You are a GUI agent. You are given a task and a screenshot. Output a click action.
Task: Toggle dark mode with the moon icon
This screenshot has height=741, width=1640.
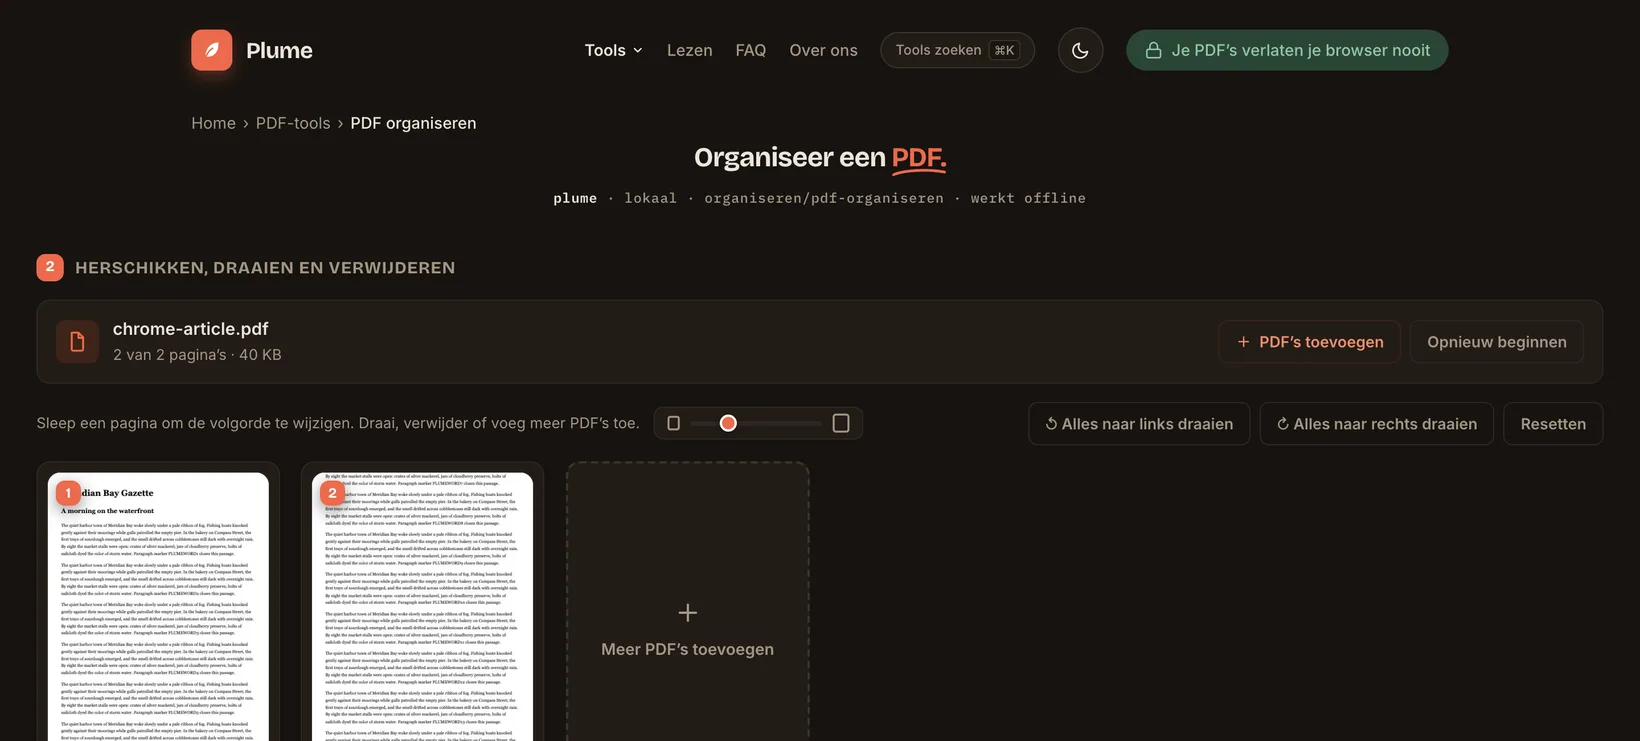(1080, 50)
